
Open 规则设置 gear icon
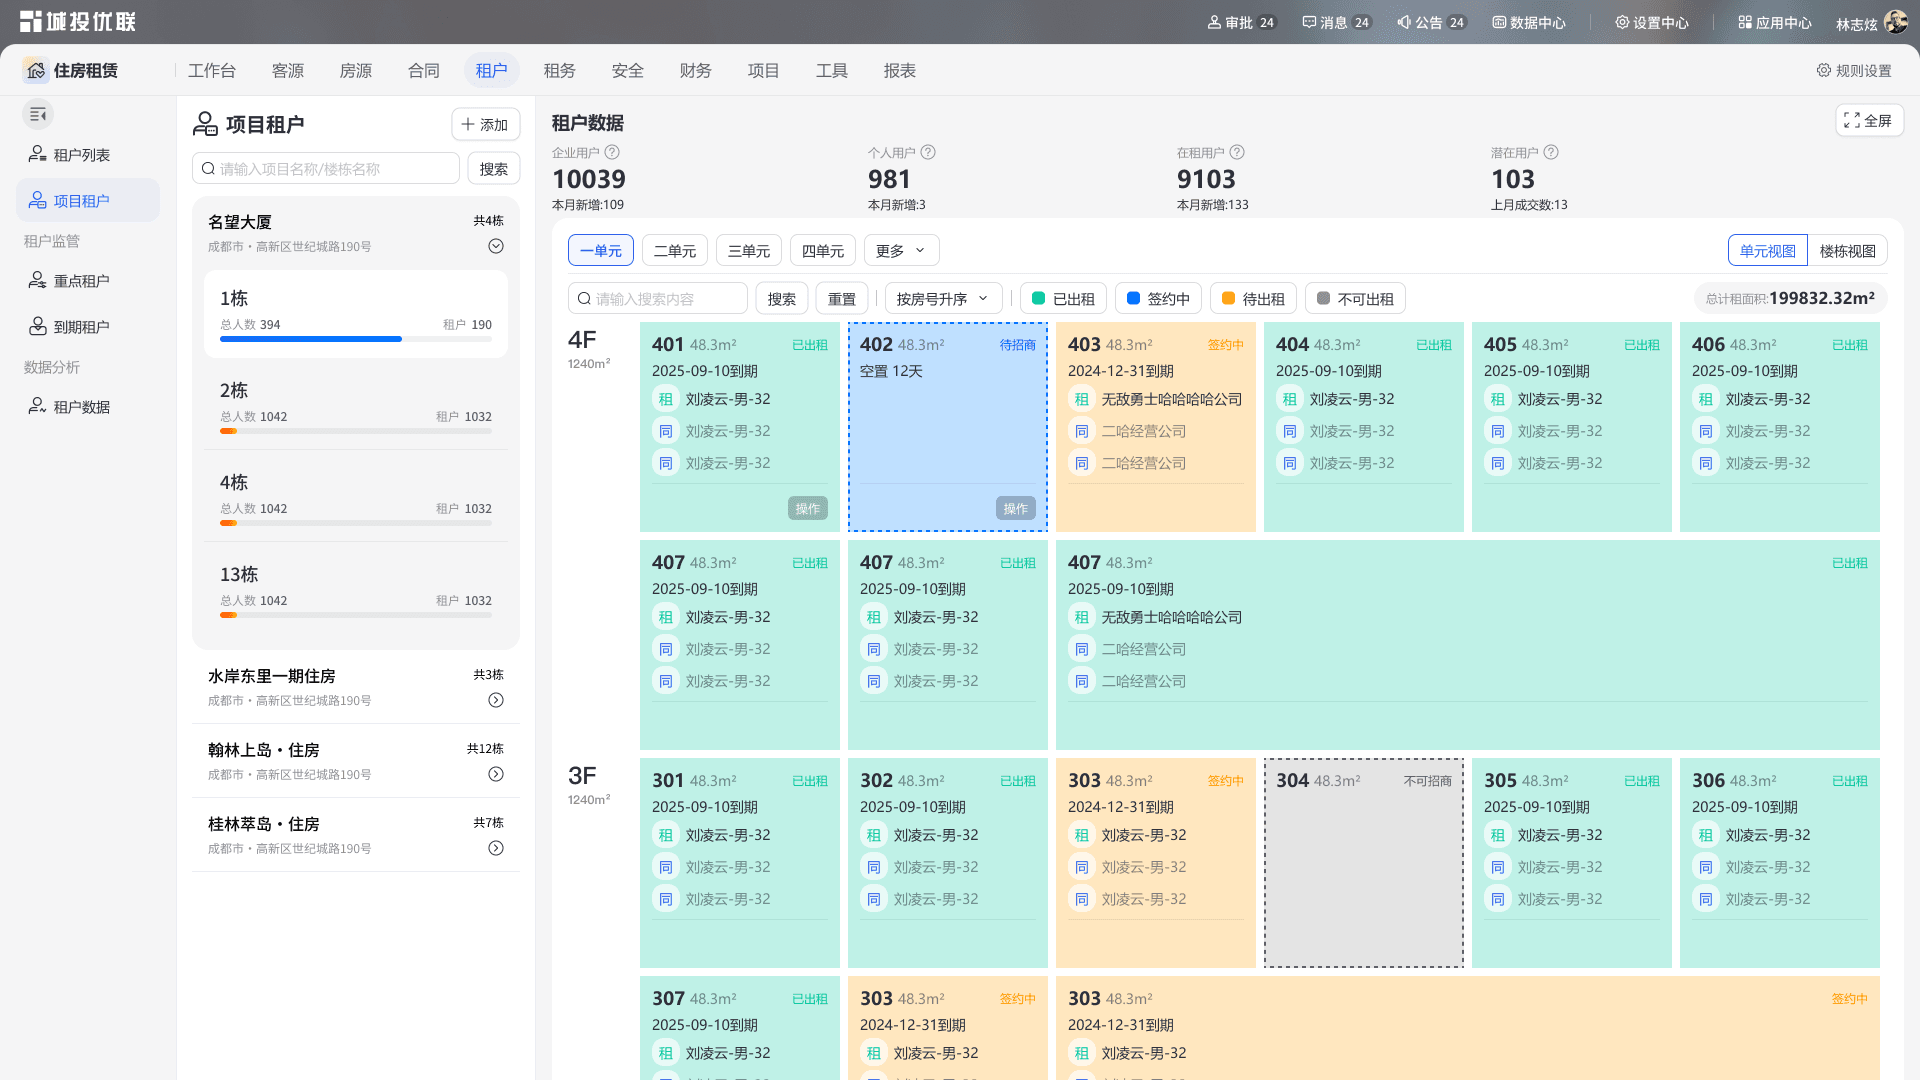pos(1824,70)
